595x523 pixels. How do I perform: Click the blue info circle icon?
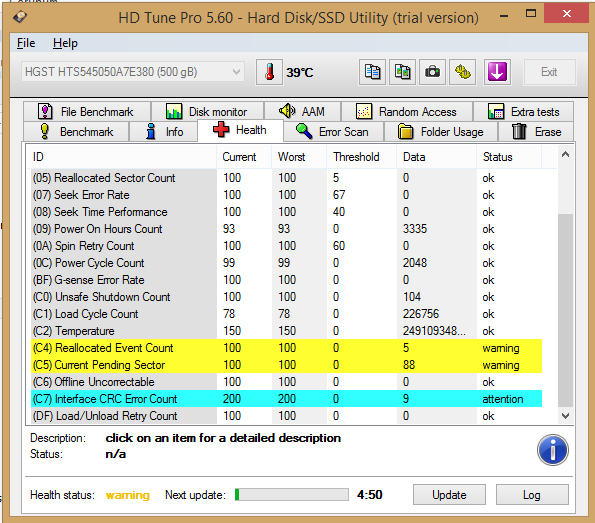click(x=552, y=450)
